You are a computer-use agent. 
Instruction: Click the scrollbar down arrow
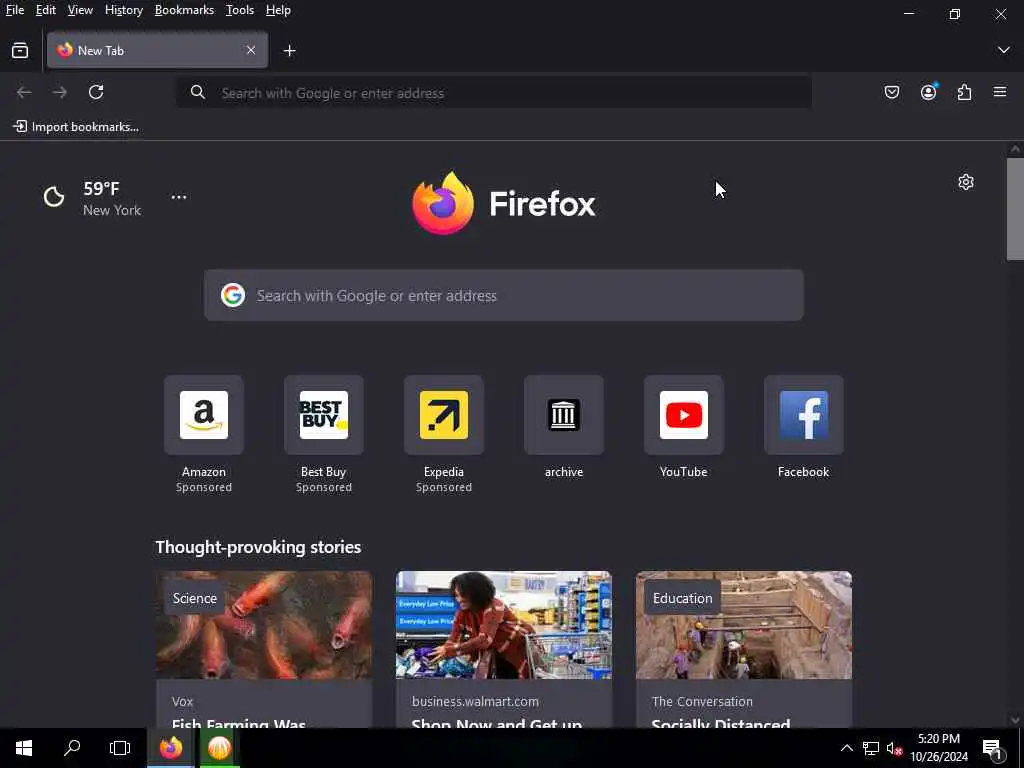click(1015, 720)
